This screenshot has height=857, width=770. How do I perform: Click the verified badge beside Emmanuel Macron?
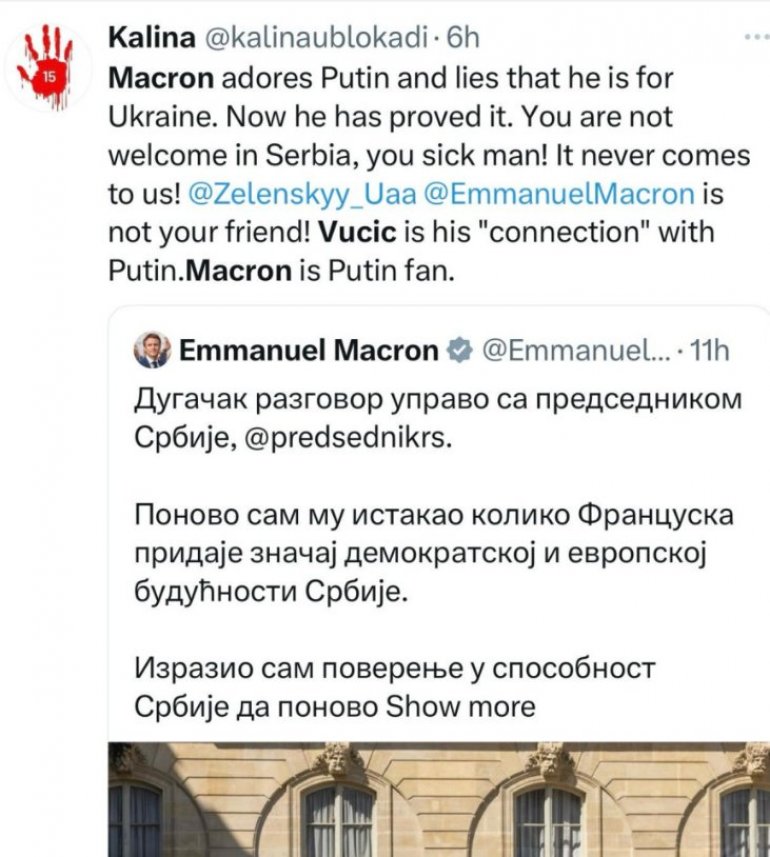[459, 350]
